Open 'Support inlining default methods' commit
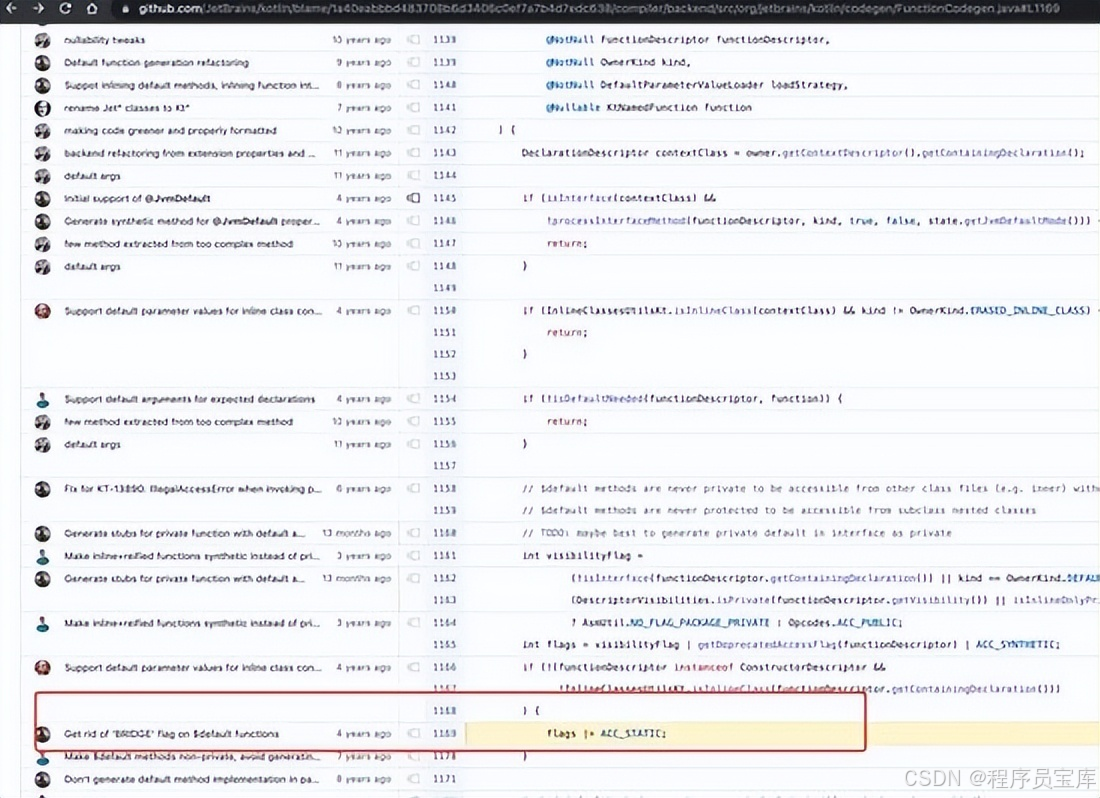This screenshot has height=798, width=1100. [x=192, y=85]
